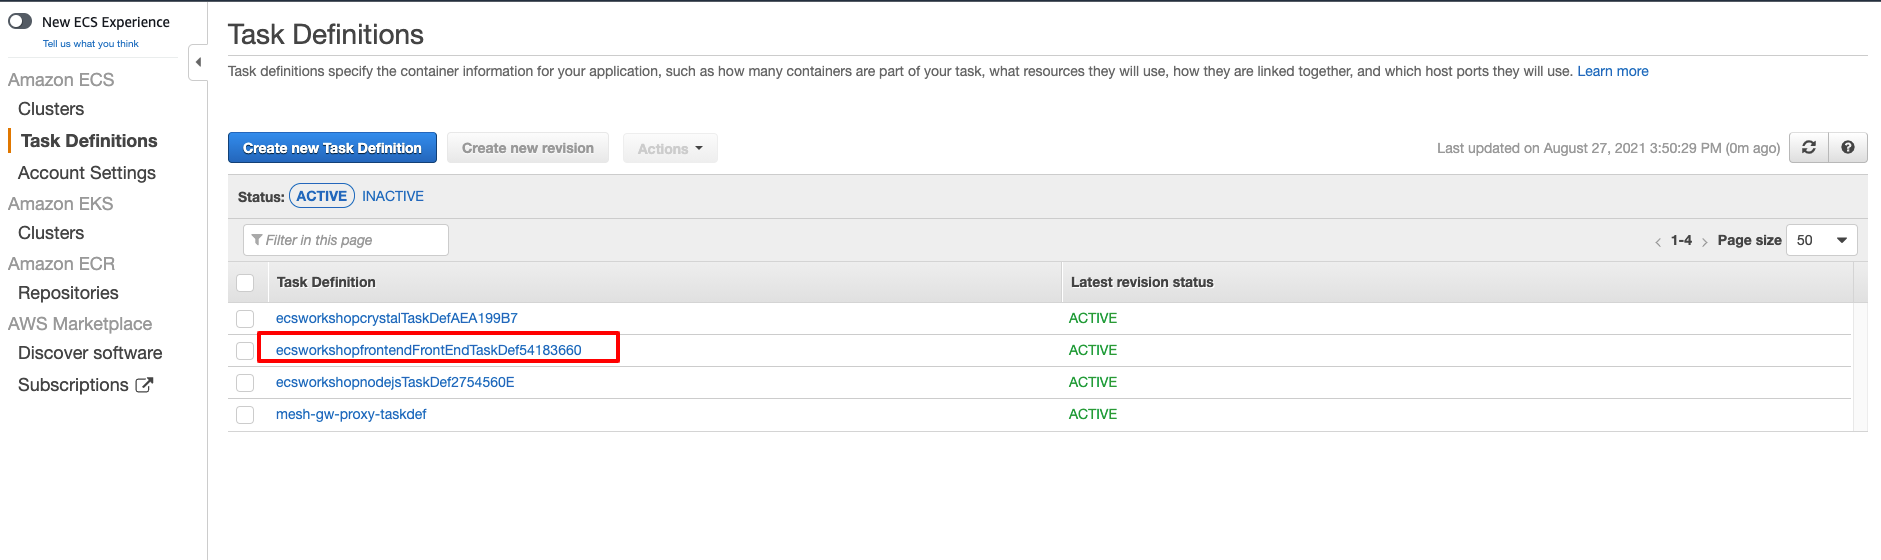Open Clusters under Amazon EKS
1881x560 pixels.
click(x=51, y=233)
